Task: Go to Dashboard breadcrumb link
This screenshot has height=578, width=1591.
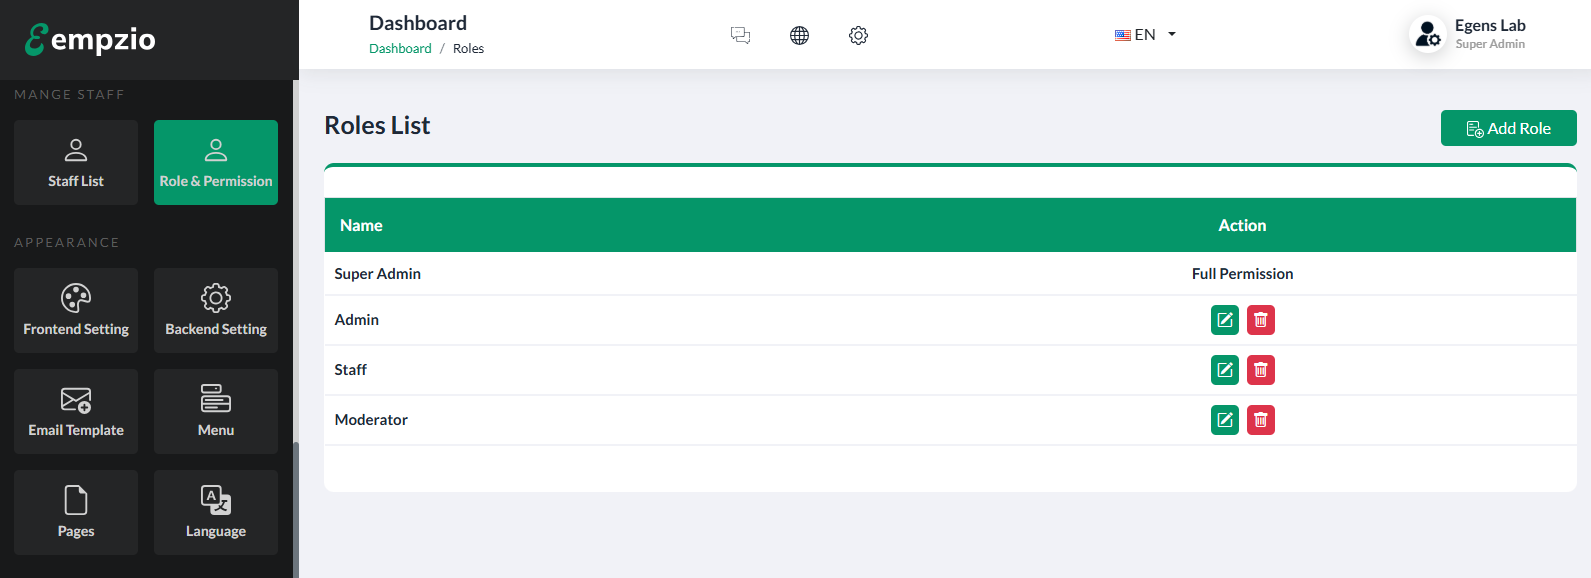Action: pyautogui.click(x=400, y=49)
